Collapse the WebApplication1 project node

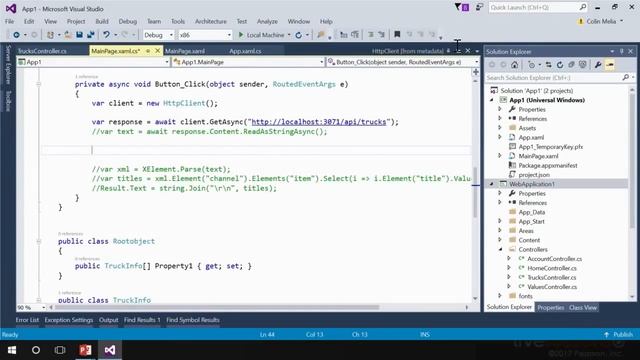point(491,184)
